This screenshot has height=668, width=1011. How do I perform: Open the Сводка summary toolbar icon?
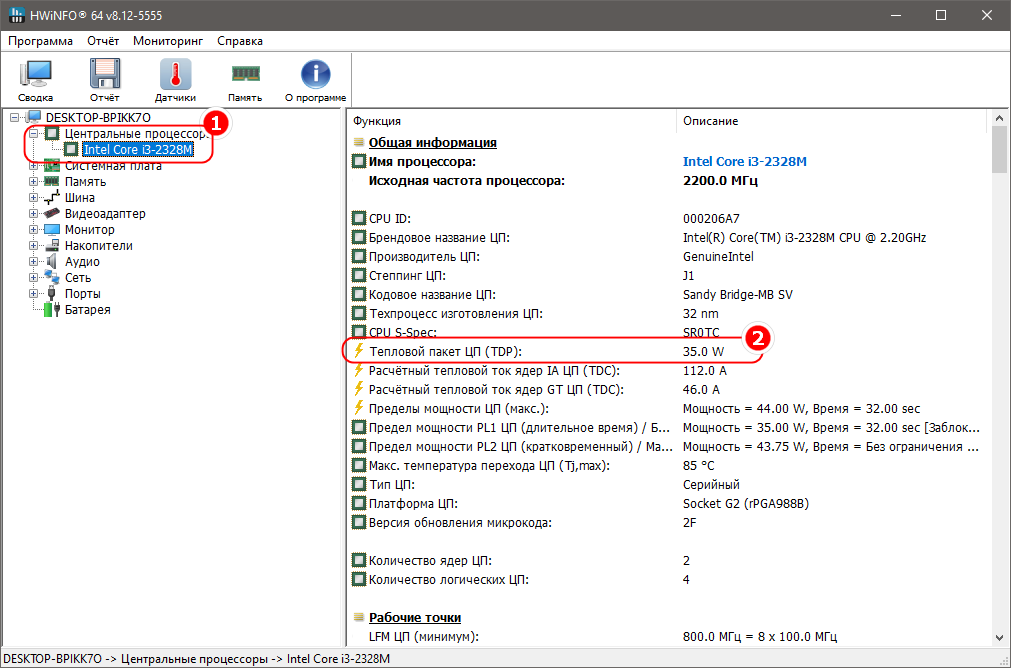pos(35,74)
